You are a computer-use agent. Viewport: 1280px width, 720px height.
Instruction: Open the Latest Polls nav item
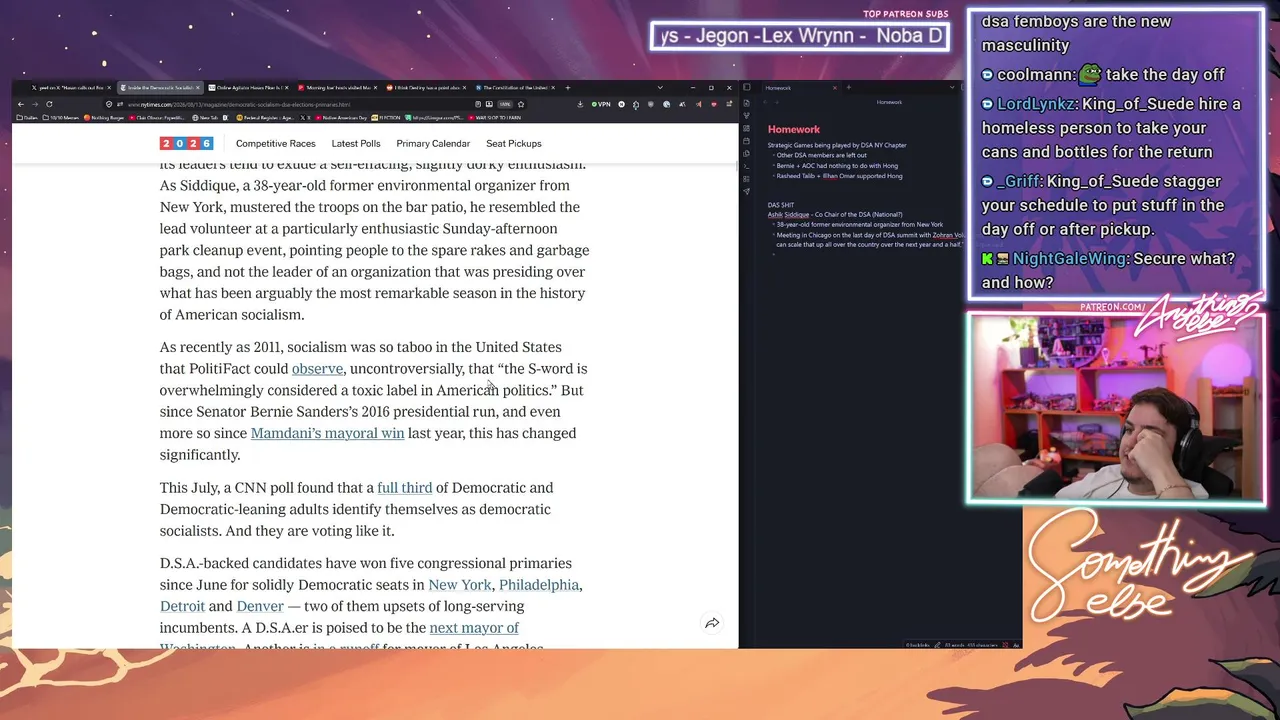pos(356,144)
